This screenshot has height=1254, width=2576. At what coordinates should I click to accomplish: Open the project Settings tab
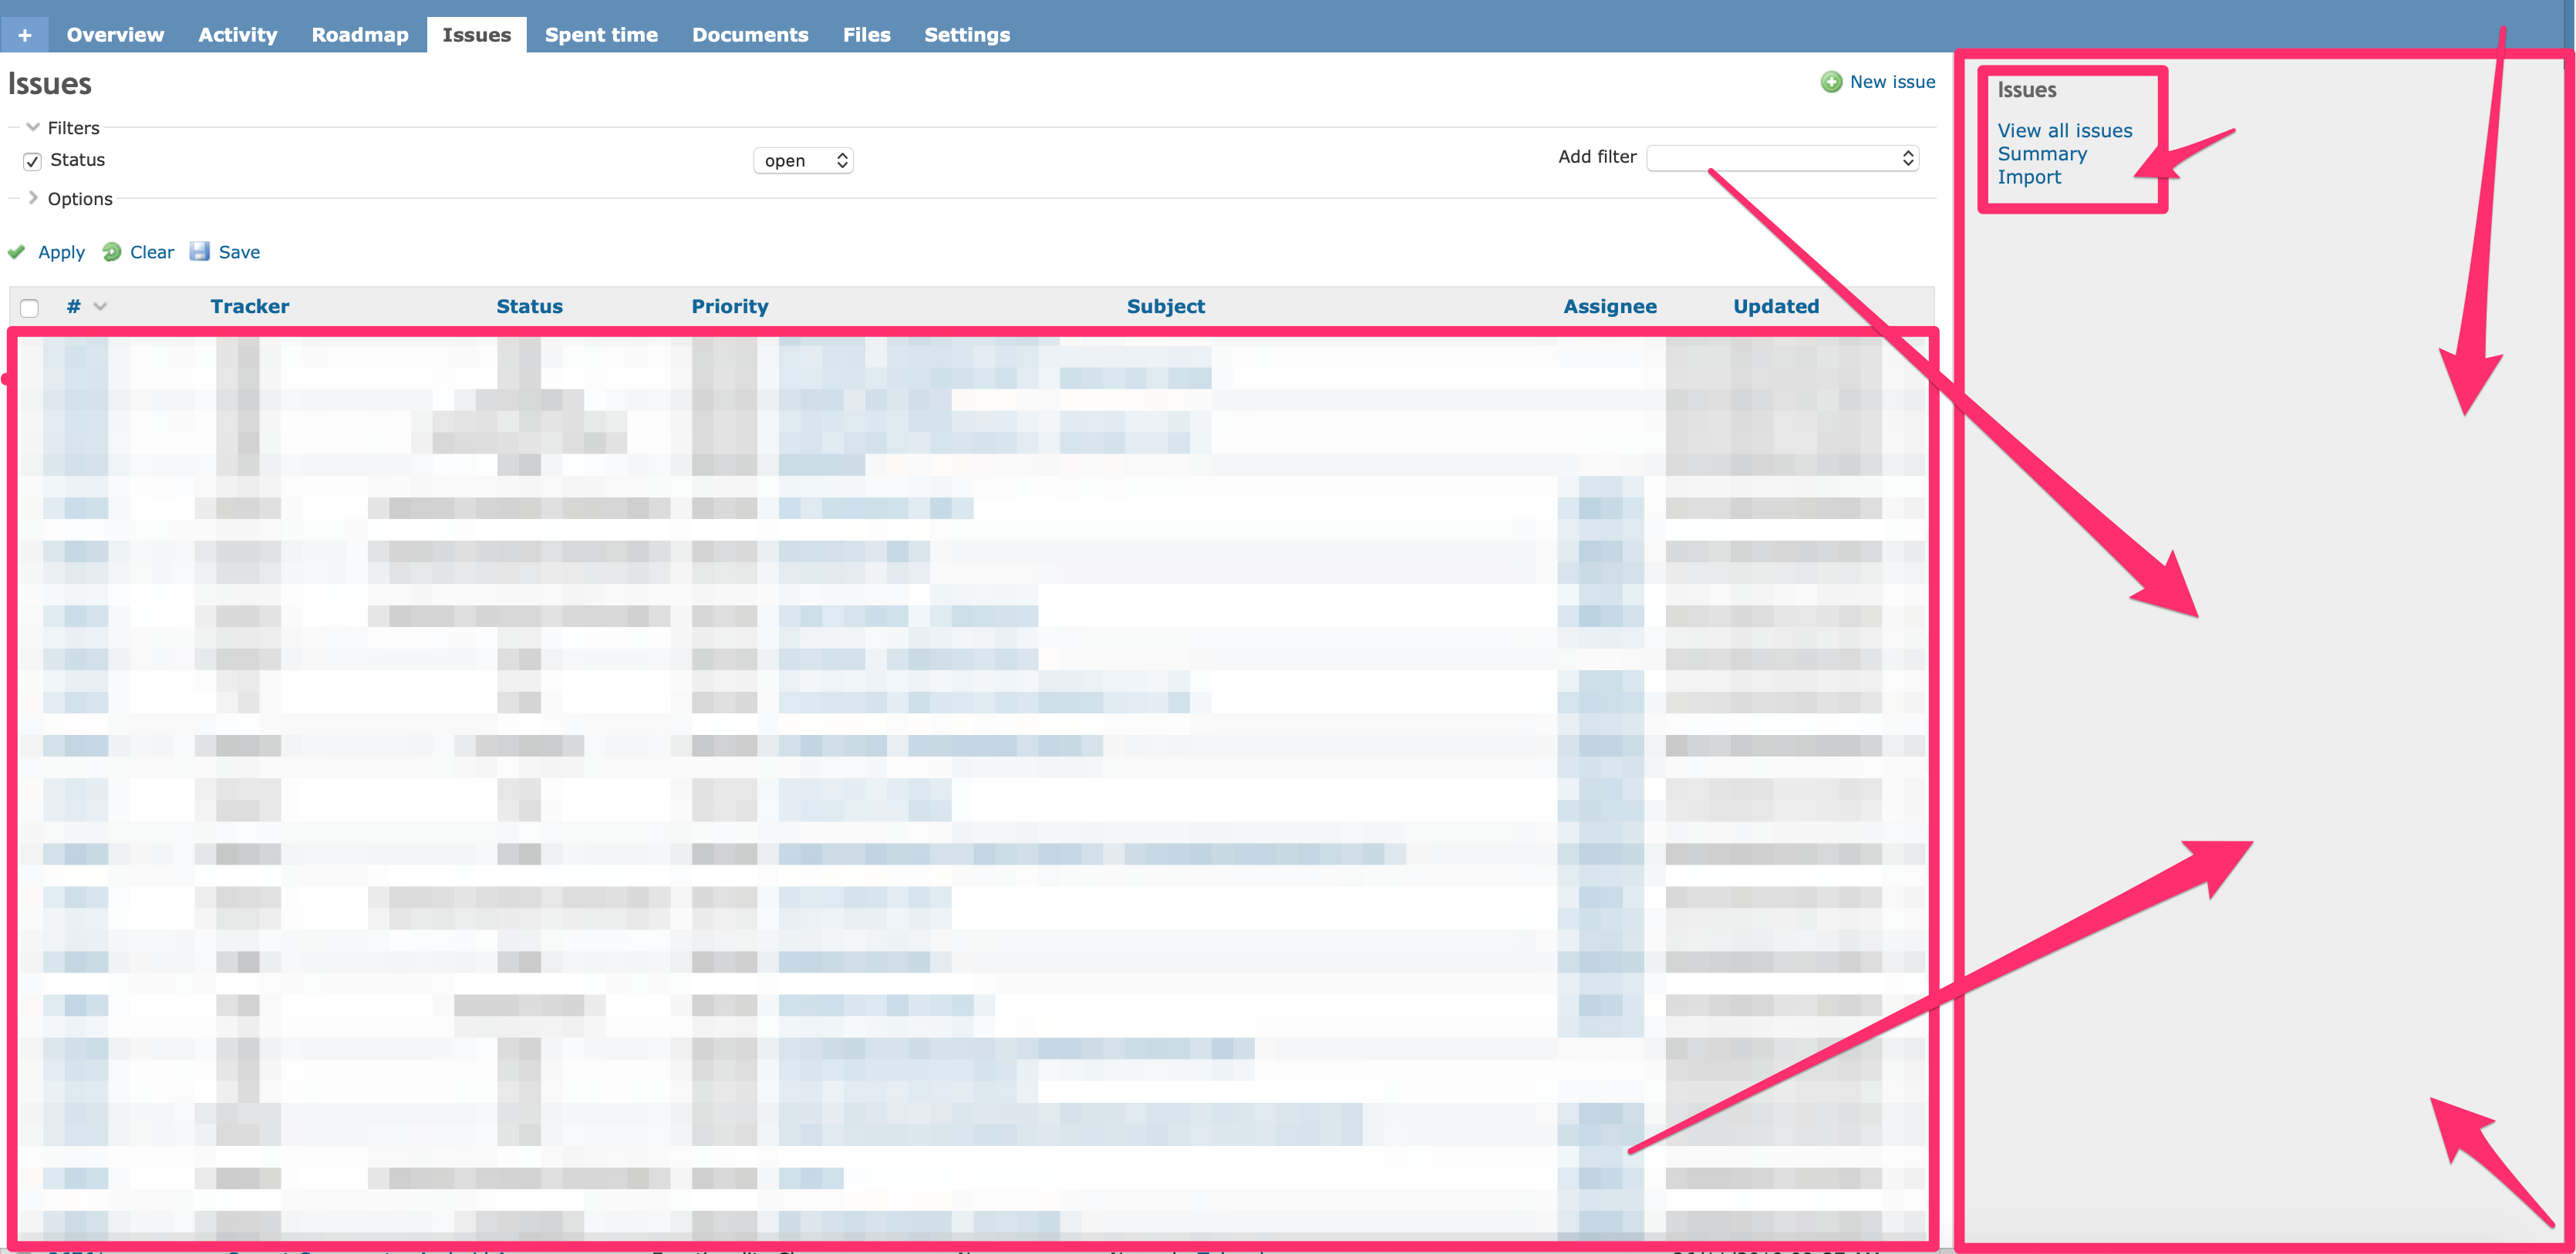(x=966, y=35)
